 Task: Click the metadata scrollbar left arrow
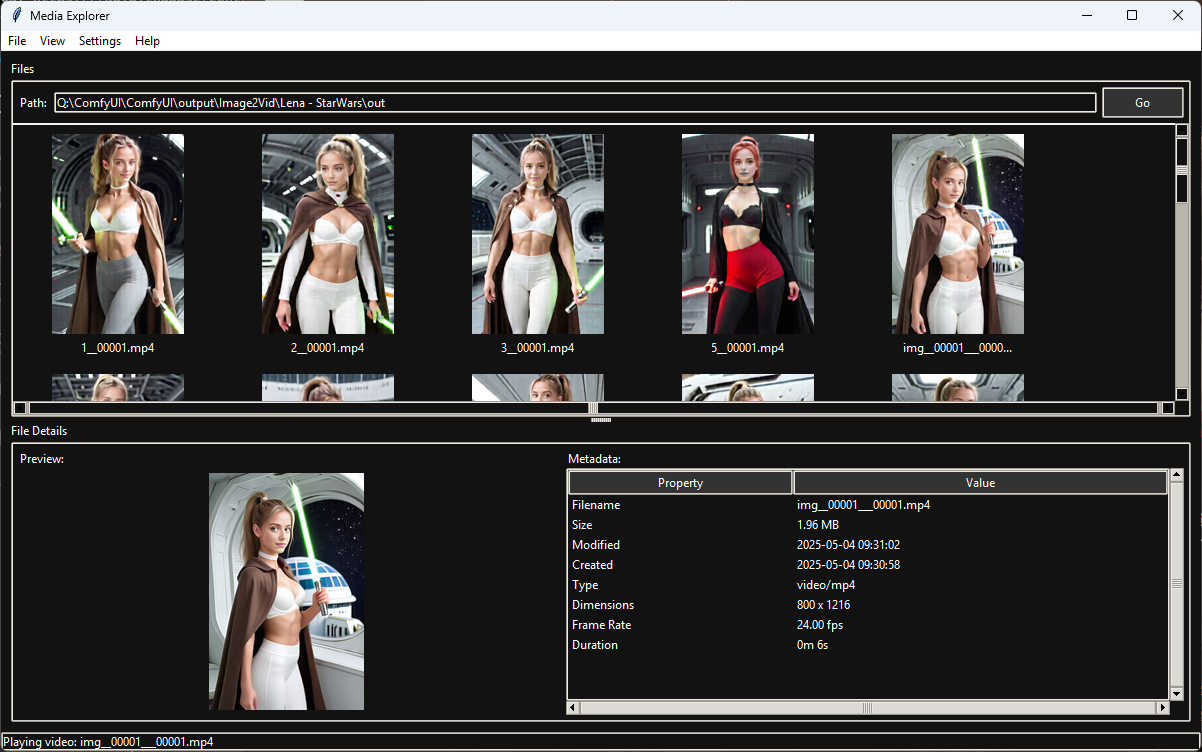coord(573,707)
